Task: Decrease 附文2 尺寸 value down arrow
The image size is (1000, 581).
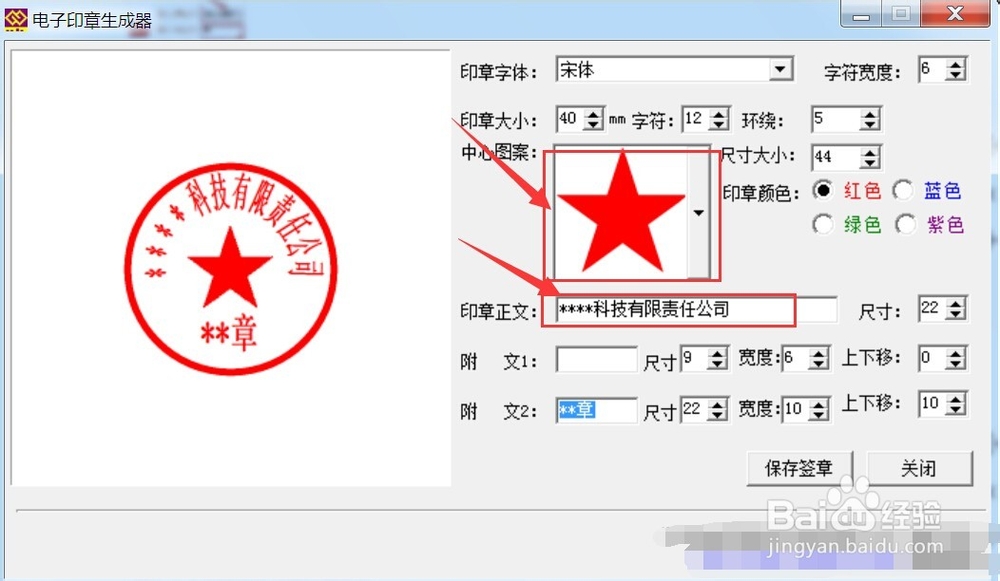Action: point(717,415)
